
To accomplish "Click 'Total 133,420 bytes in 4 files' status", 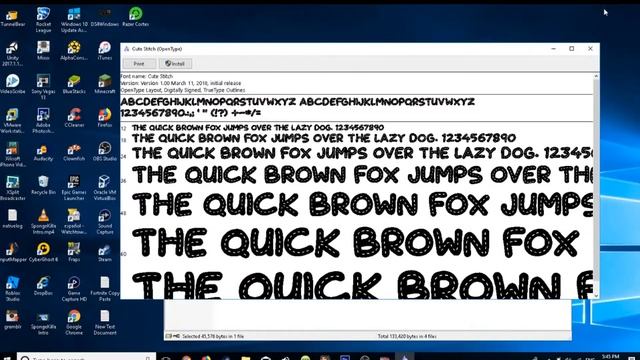I will 407,336.
